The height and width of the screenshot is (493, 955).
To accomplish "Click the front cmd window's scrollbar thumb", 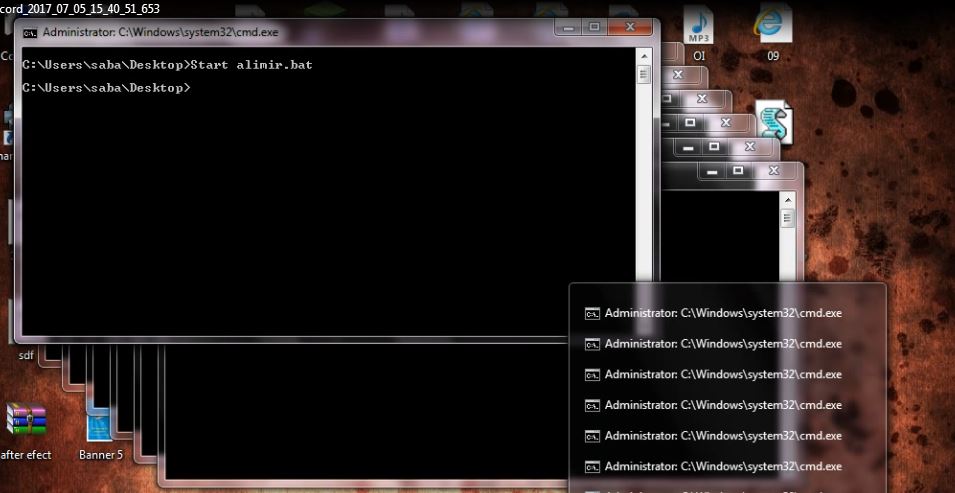I will [x=643, y=74].
